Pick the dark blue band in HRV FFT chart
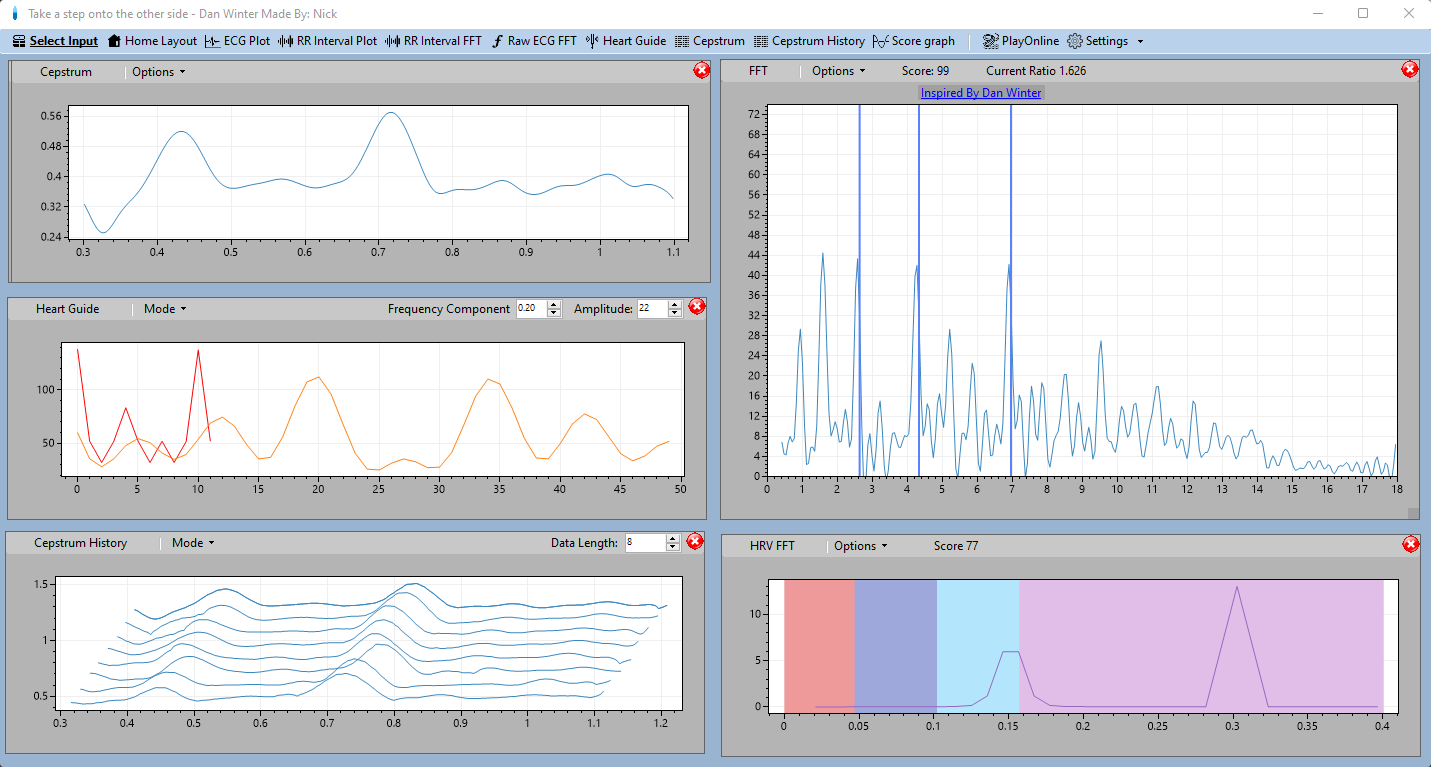The image size is (1431, 767). click(896, 645)
